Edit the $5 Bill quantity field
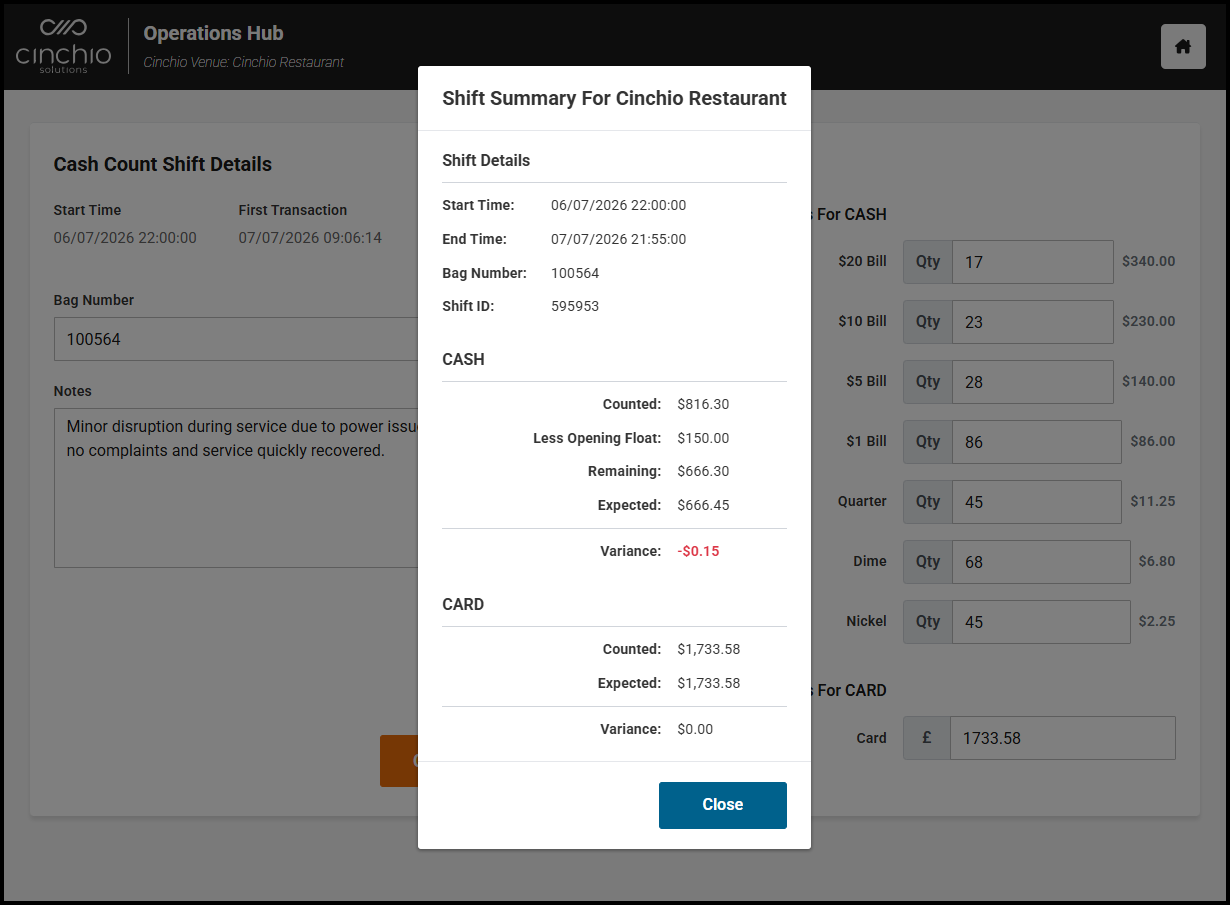This screenshot has height=905, width=1230. (1032, 382)
